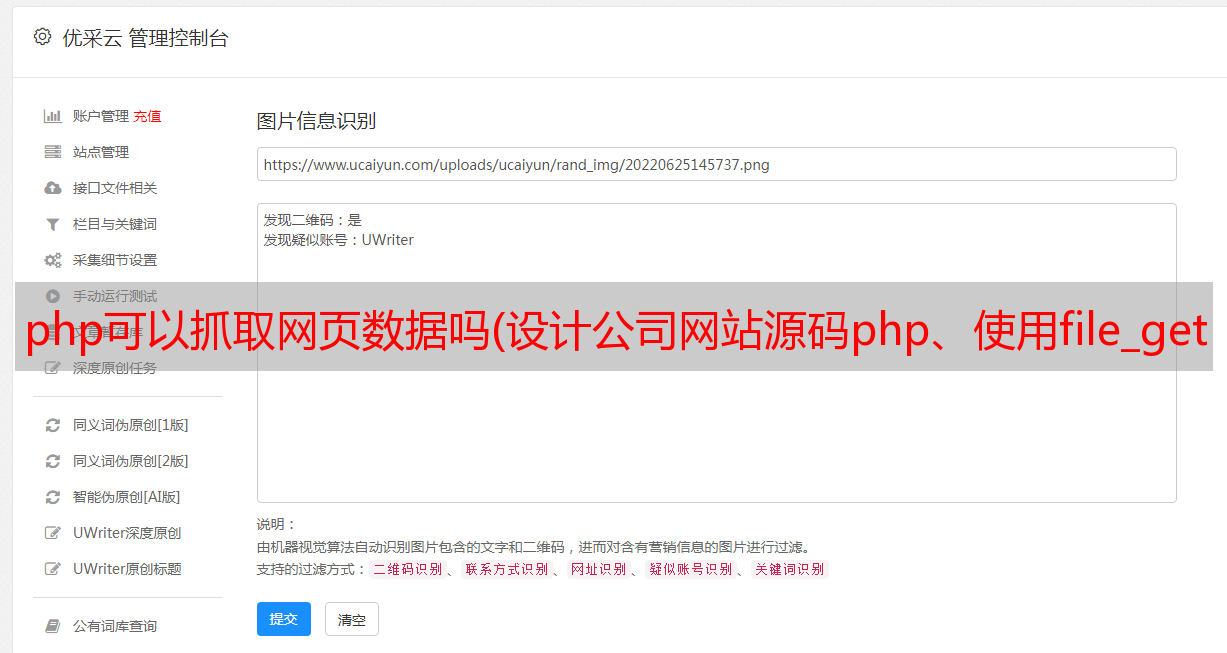Viewport: 1227px width, 653px height.
Task: Click the 二维码识别 filter tag
Action: (x=408, y=569)
